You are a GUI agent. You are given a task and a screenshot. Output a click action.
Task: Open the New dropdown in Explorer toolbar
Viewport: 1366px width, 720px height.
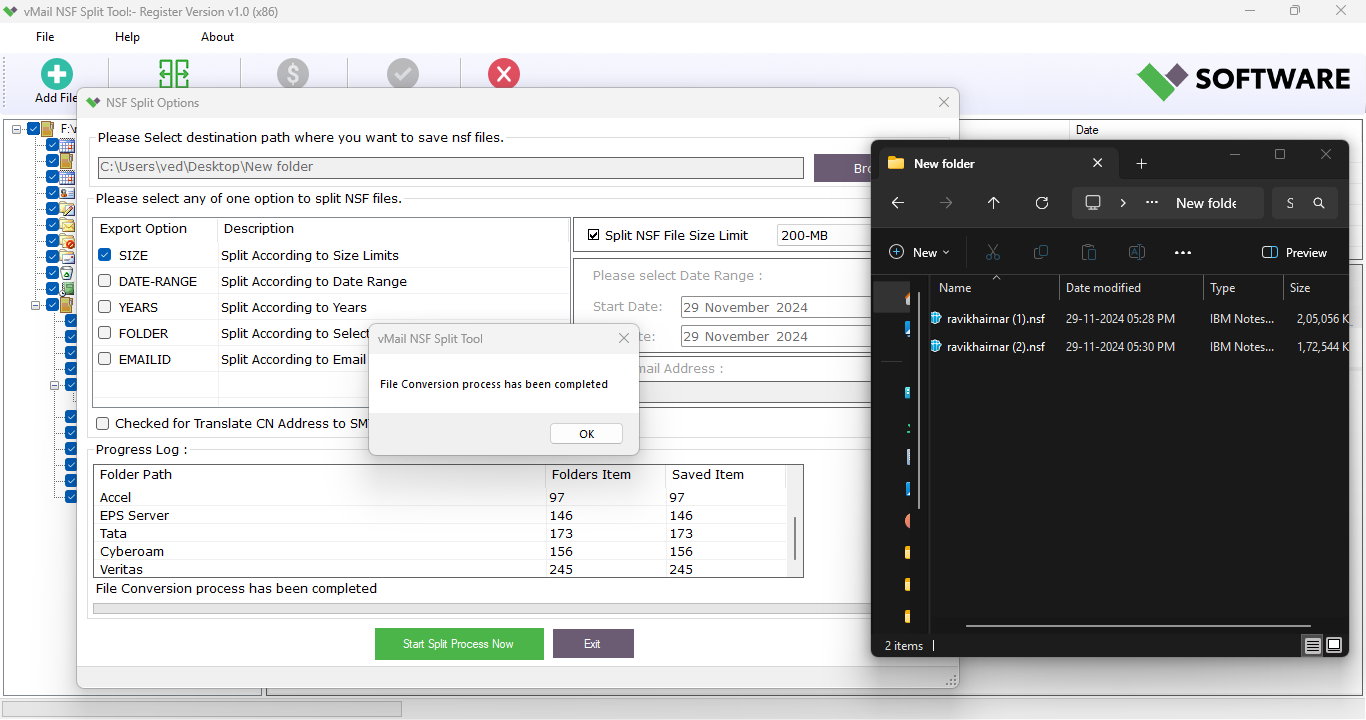919,253
